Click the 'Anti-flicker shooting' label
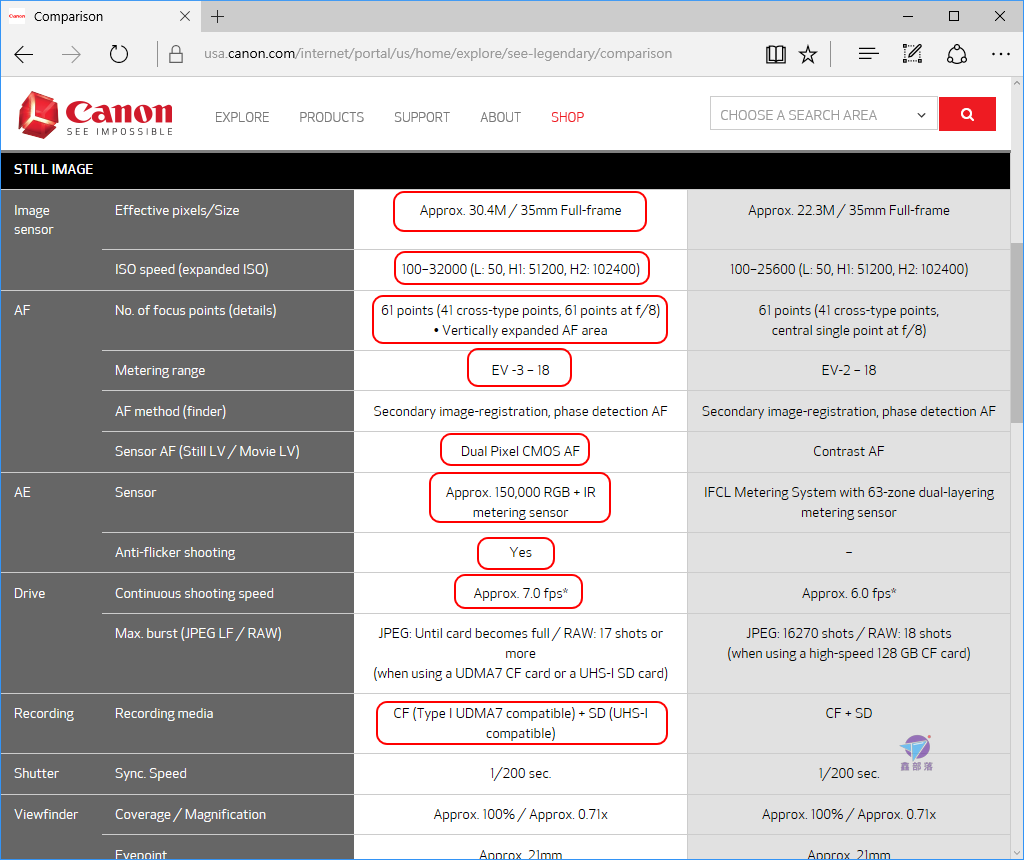This screenshot has width=1024, height=860. pyautogui.click(x=175, y=552)
